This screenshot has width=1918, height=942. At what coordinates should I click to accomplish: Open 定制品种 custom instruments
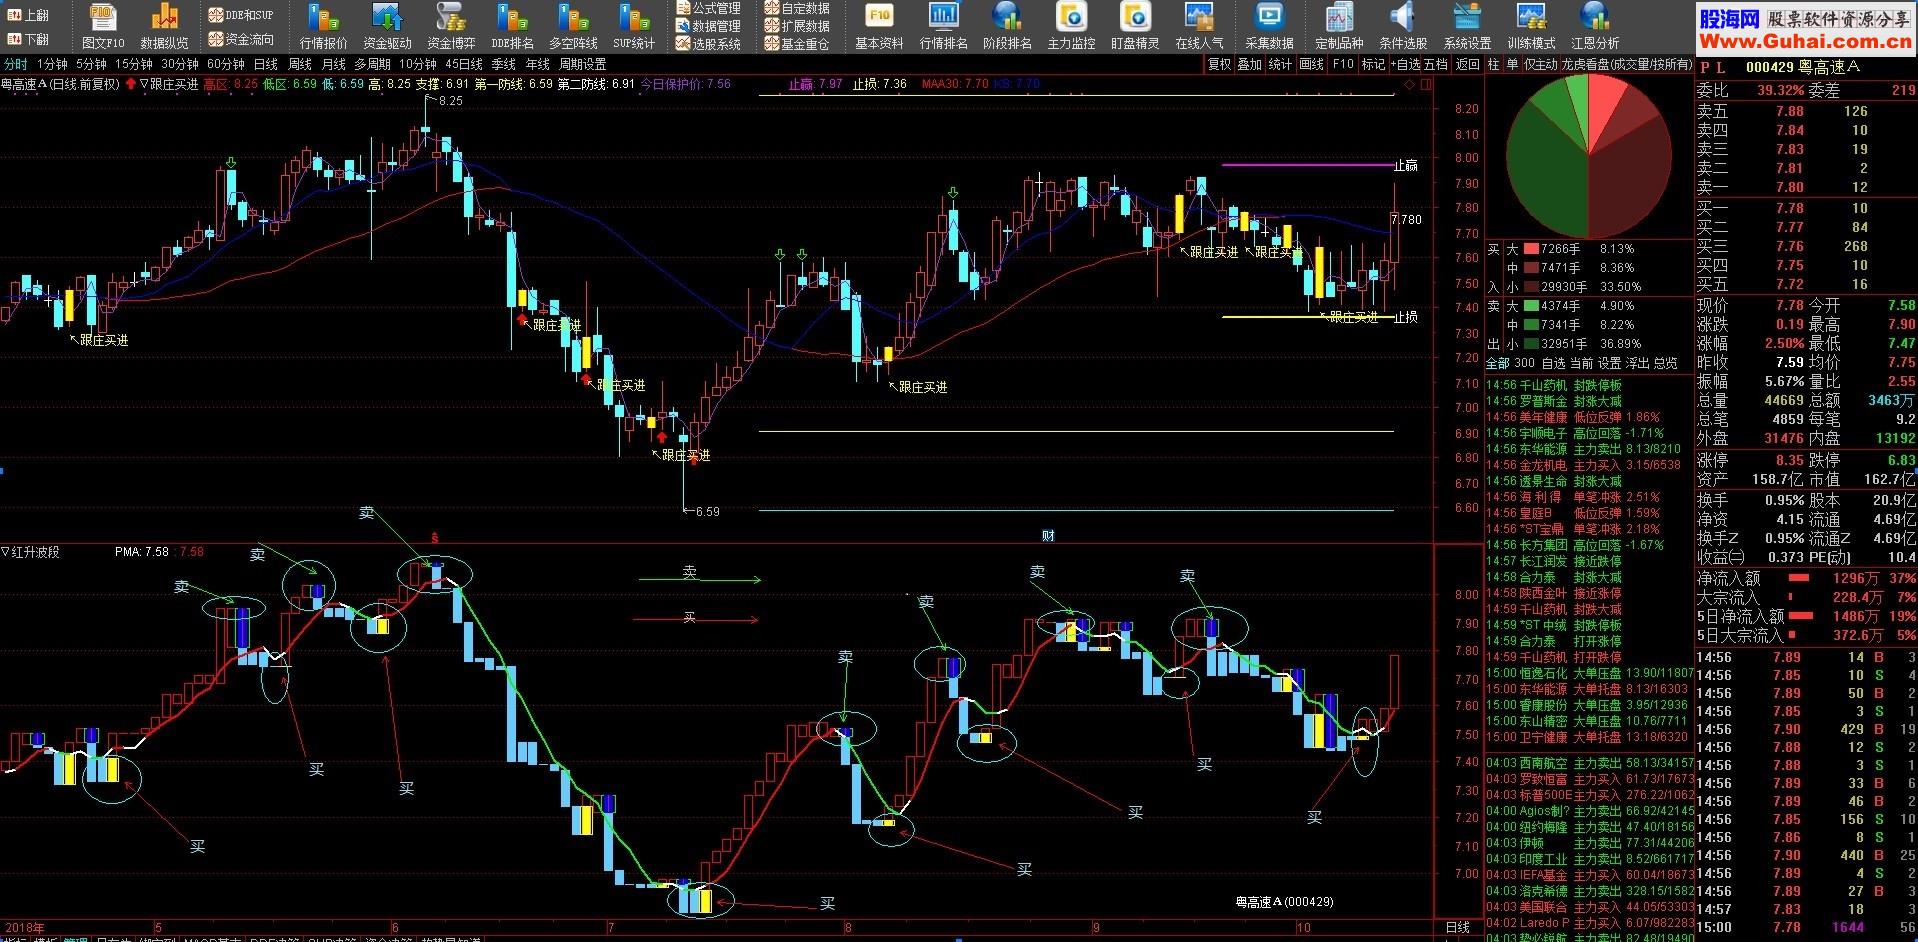click(1339, 26)
